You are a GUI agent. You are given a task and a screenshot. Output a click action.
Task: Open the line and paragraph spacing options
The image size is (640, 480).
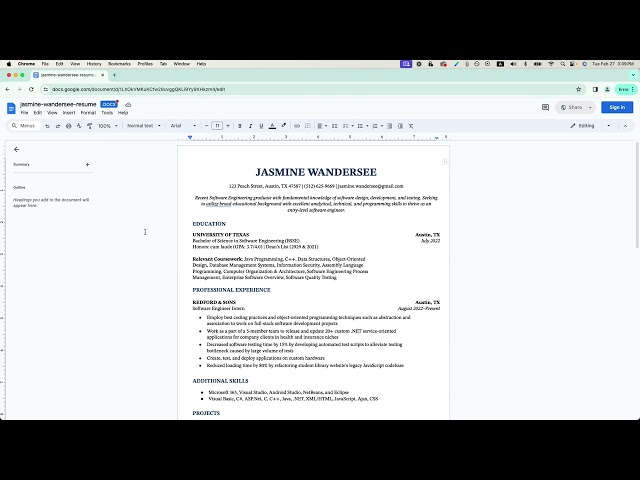click(x=335, y=126)
